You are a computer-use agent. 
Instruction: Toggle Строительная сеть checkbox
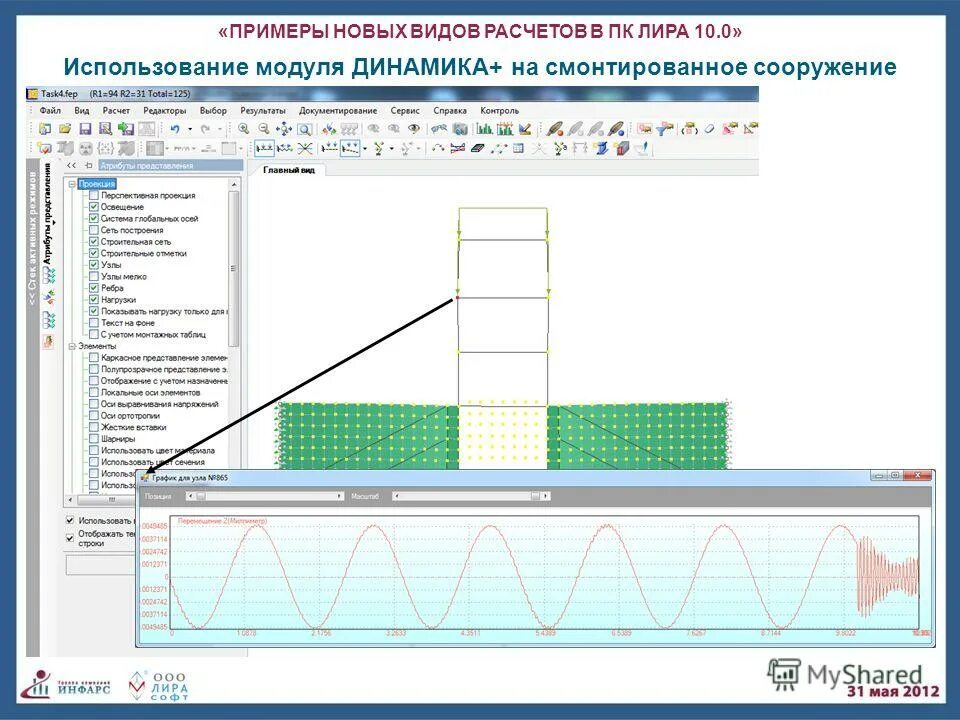pos(94,242)
